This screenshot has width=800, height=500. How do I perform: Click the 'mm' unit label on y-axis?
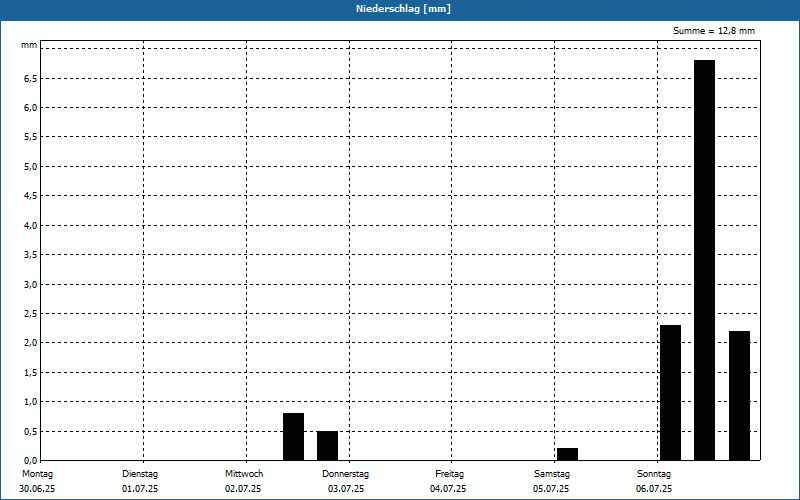coord(29,45)
